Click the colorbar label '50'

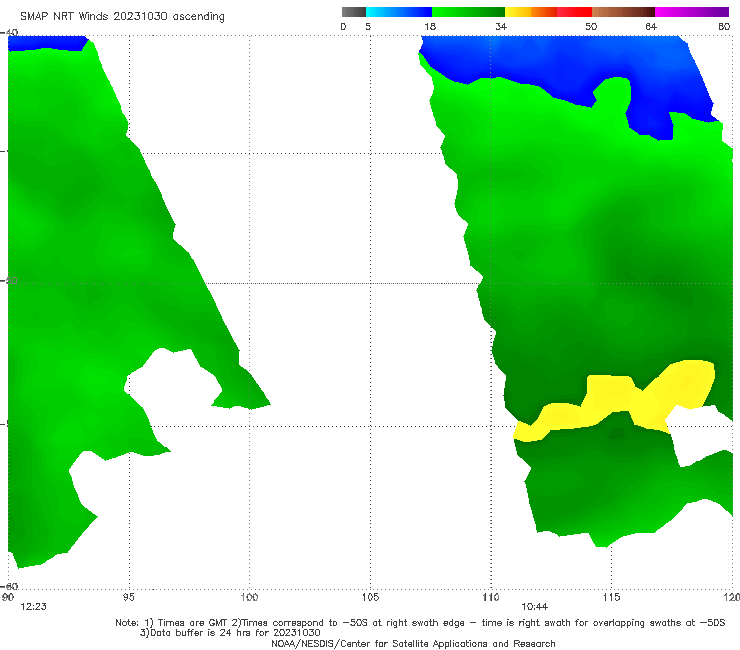(x=591, y=27)
